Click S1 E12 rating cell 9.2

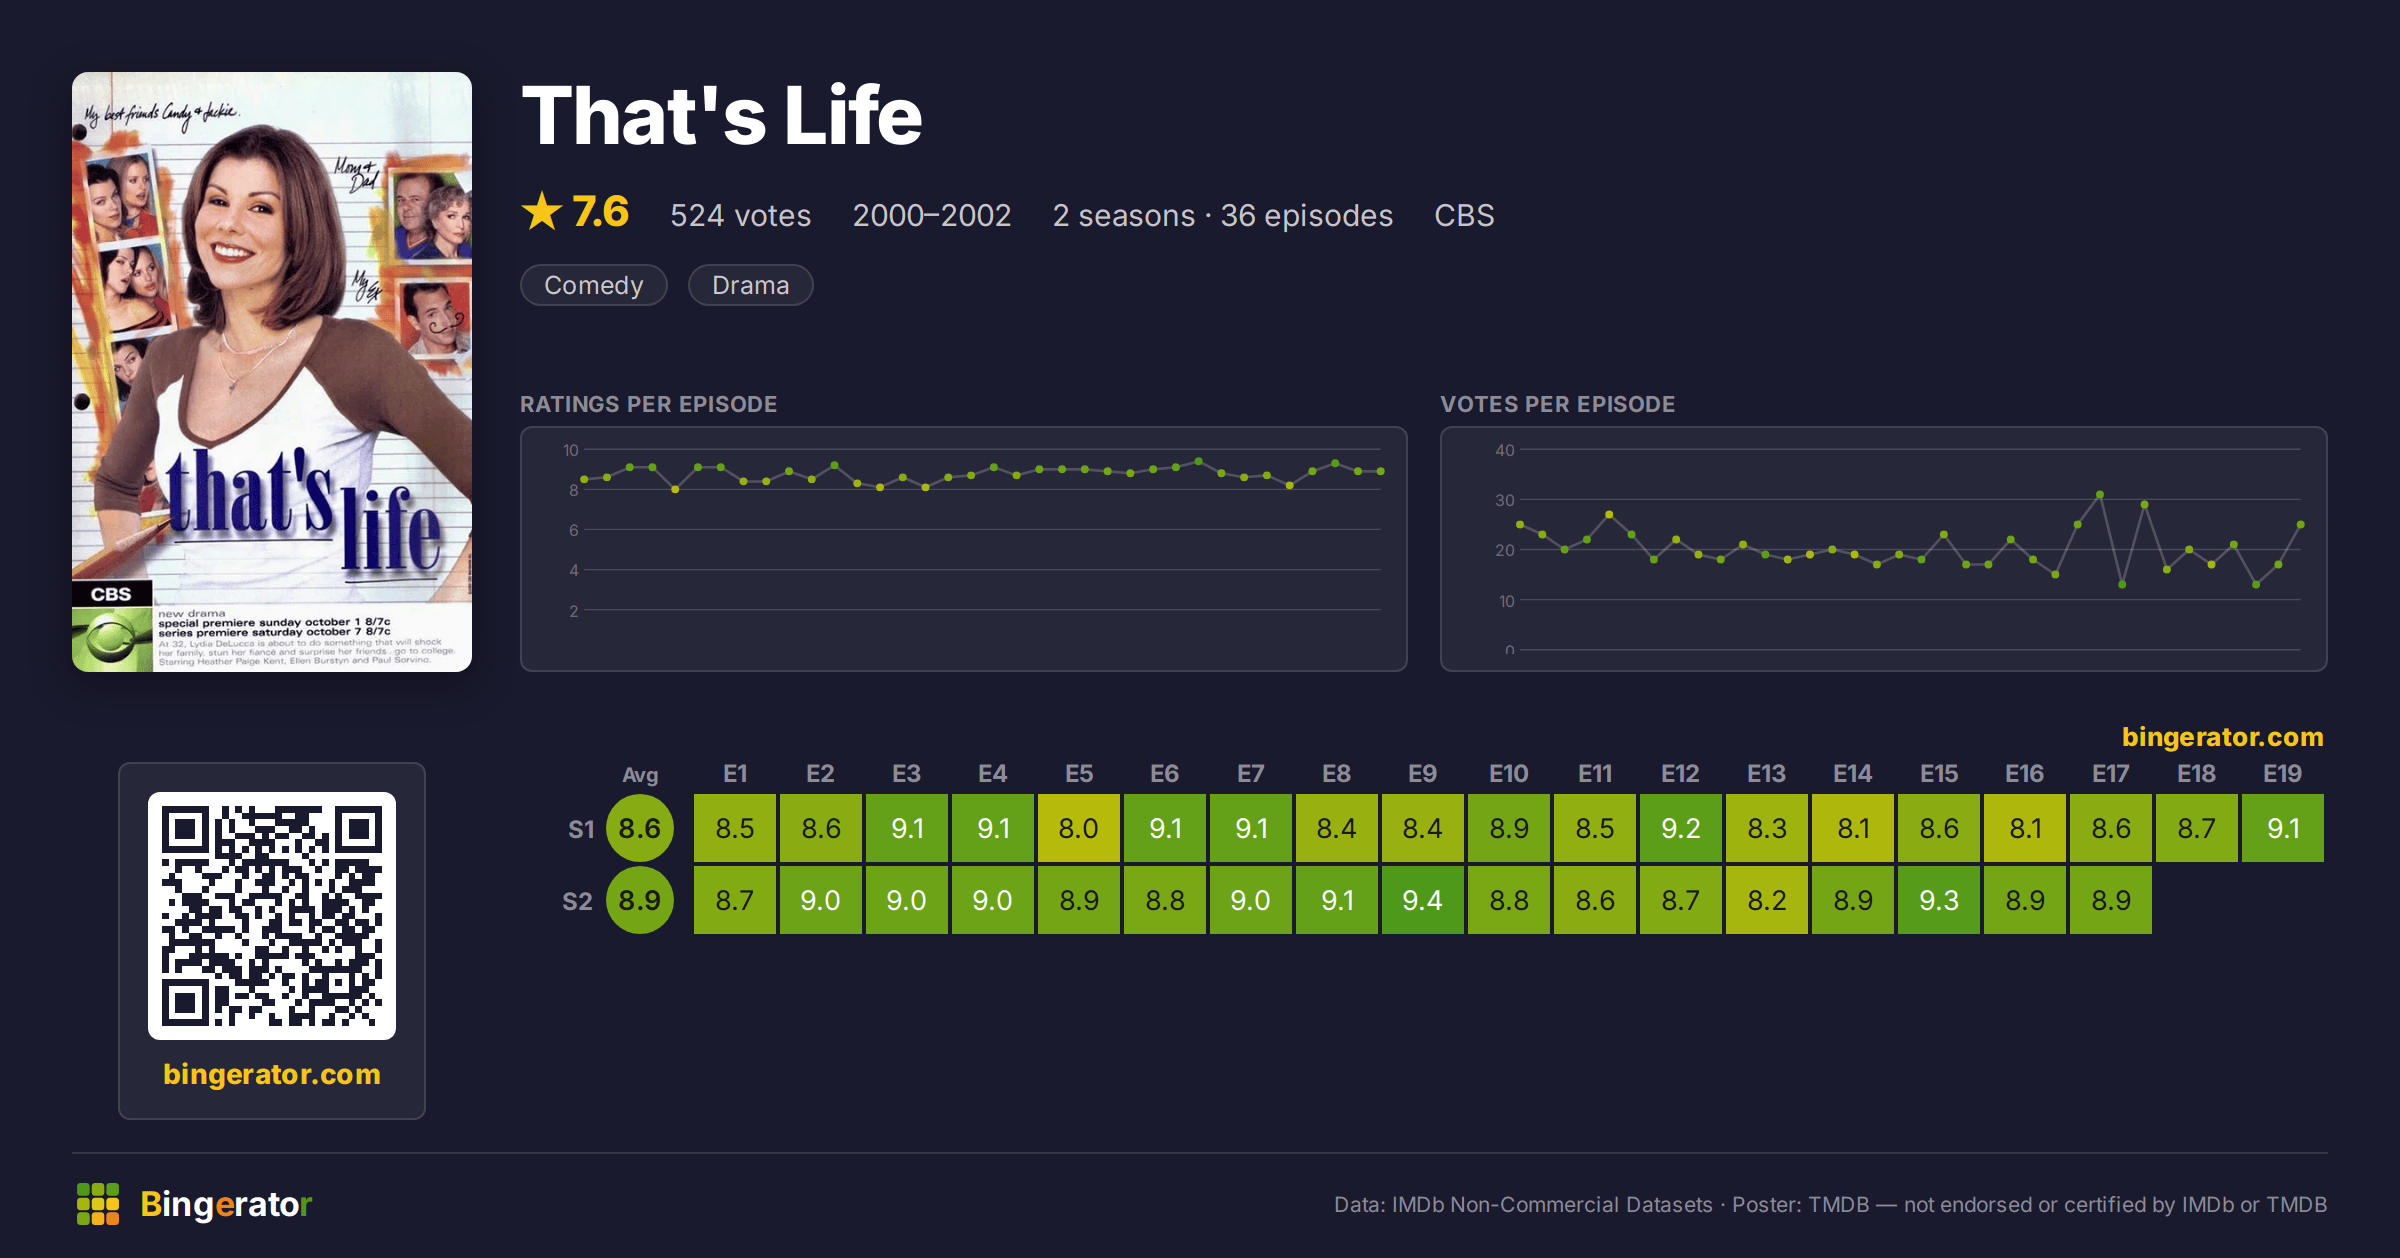1681,828
